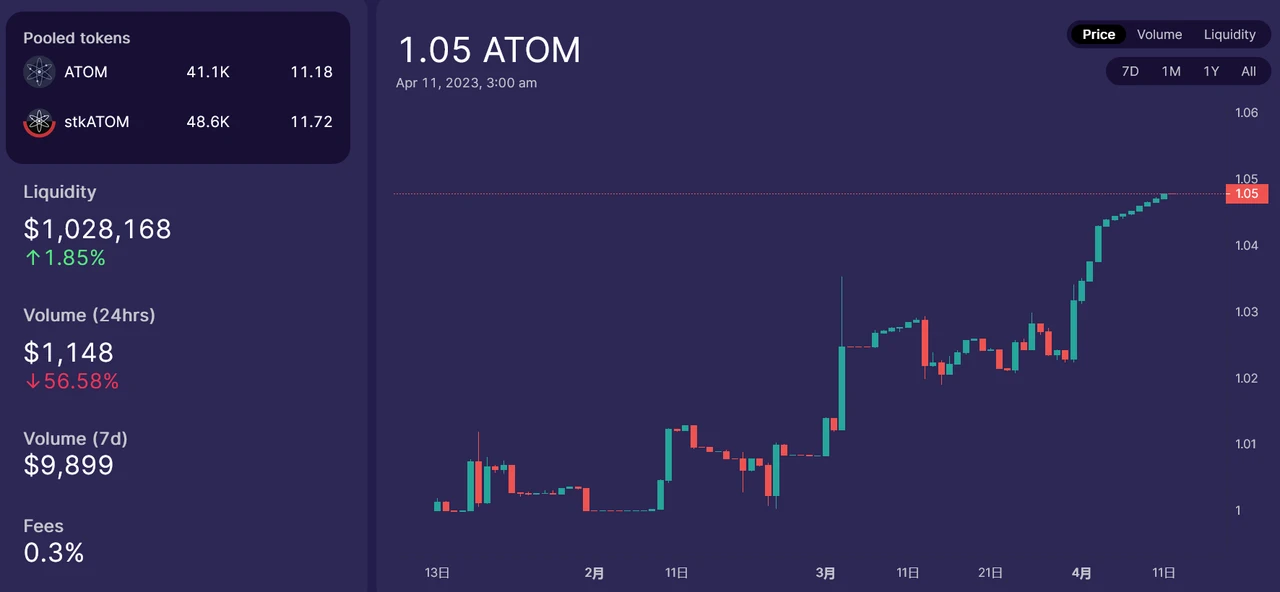Show all-time data with the All button
The width and height of the screenshot is (1280, 592).
point(1248,71)
